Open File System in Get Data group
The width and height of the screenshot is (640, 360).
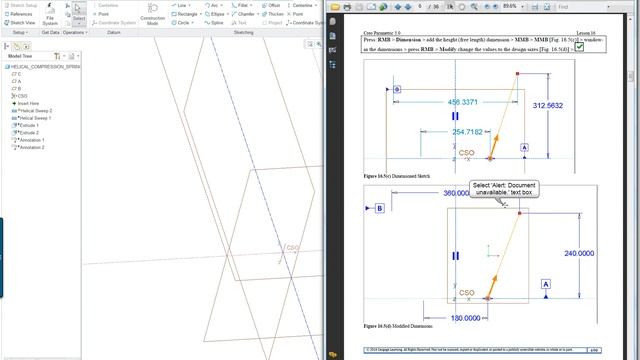tap(50, 14)
